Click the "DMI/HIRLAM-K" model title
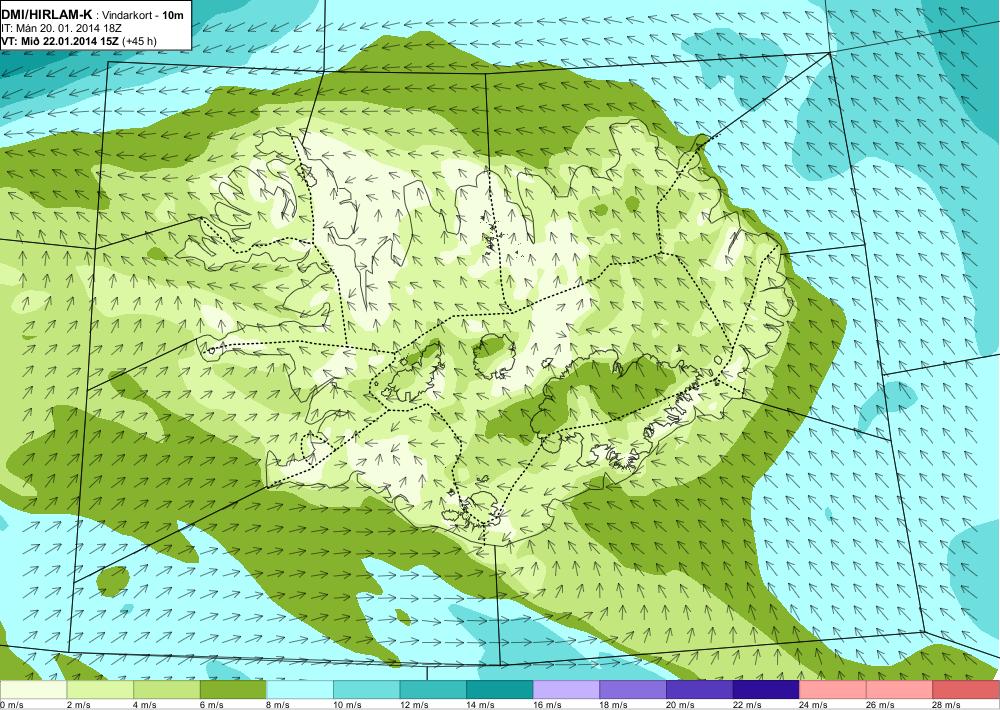1000x710 pixels. (x=47, y=15)
